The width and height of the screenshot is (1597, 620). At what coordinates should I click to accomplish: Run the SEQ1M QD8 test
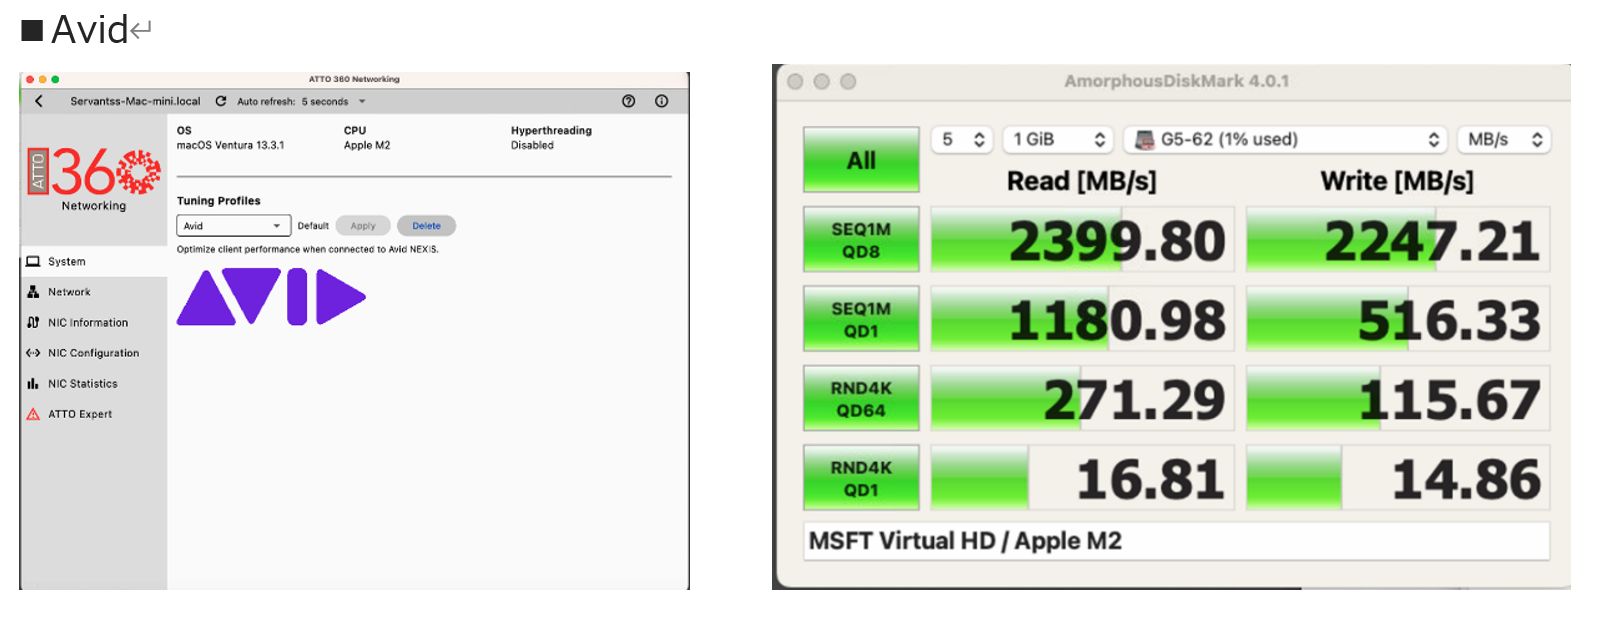(861, 240)
